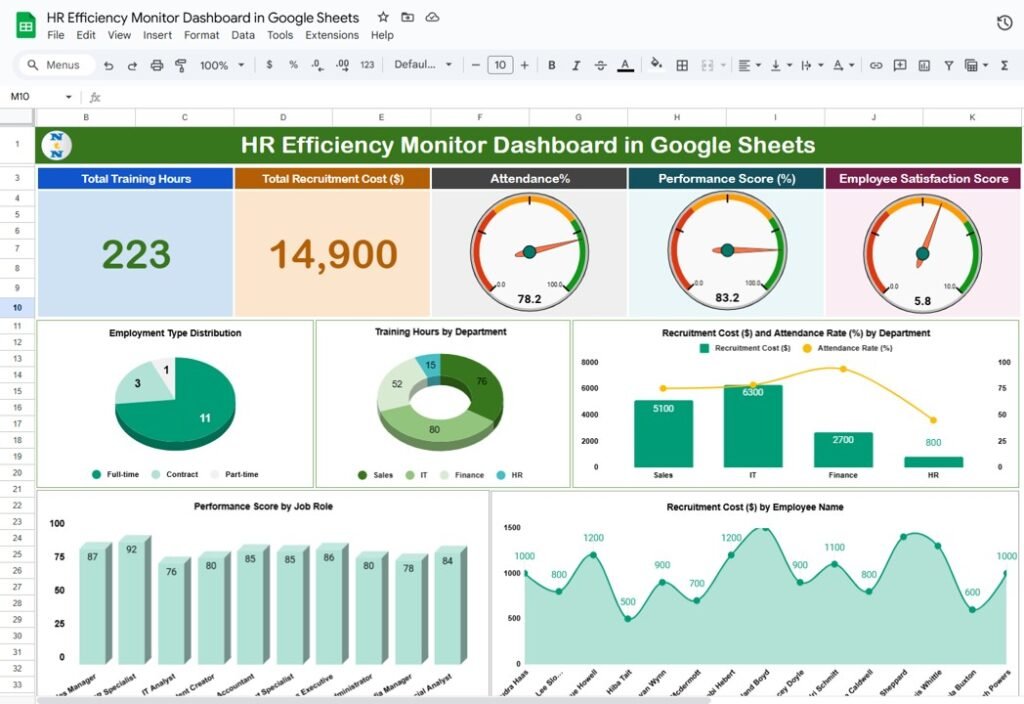The image size is (1024, 704).
Task: Click the Full-time legend entry
Action: point(116,474)
